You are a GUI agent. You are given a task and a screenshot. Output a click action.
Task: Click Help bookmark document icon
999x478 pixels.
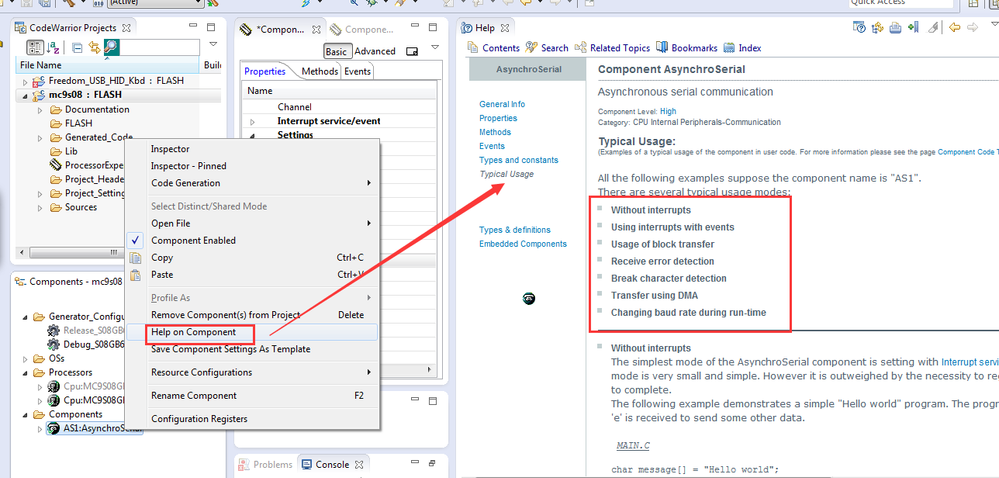click(913, 27)
